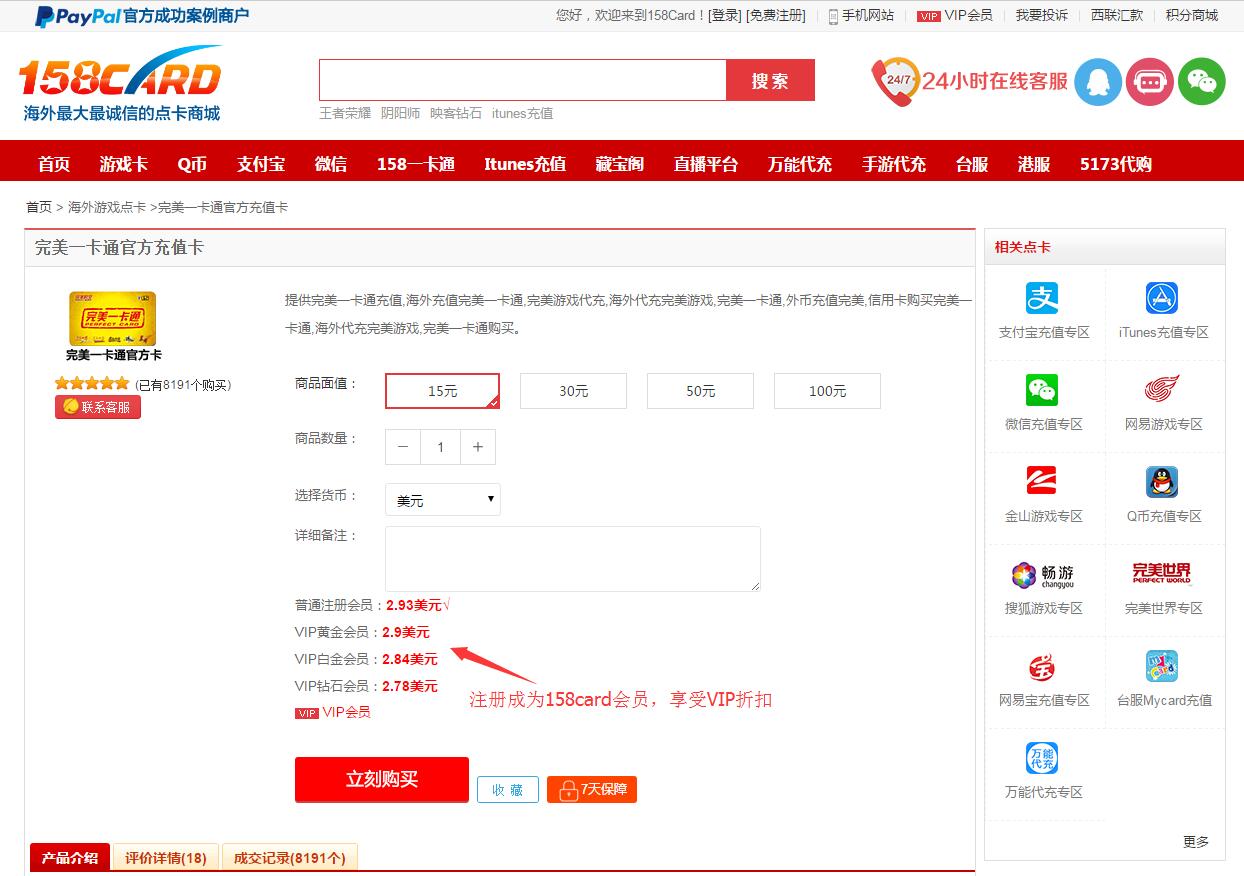The height and width of the screenshot is (876, 1244).
Task: Open iTunes recharge zone icon
Action: [1162, 298]
